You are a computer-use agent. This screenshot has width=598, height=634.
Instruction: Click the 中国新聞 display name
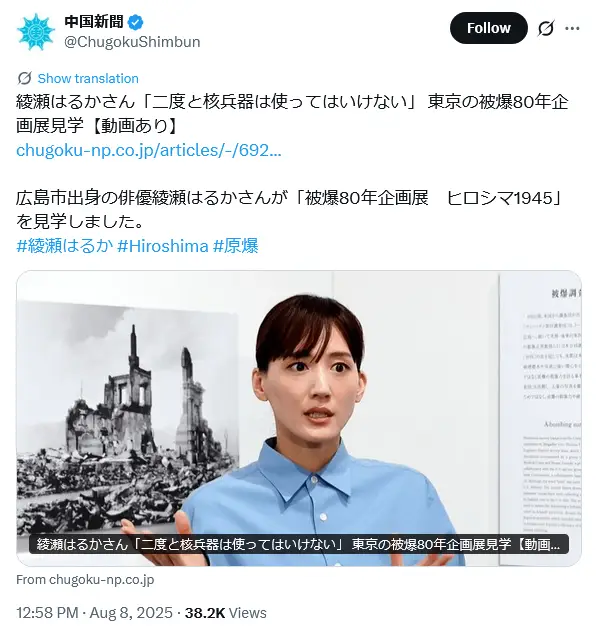tap(94, 22)
